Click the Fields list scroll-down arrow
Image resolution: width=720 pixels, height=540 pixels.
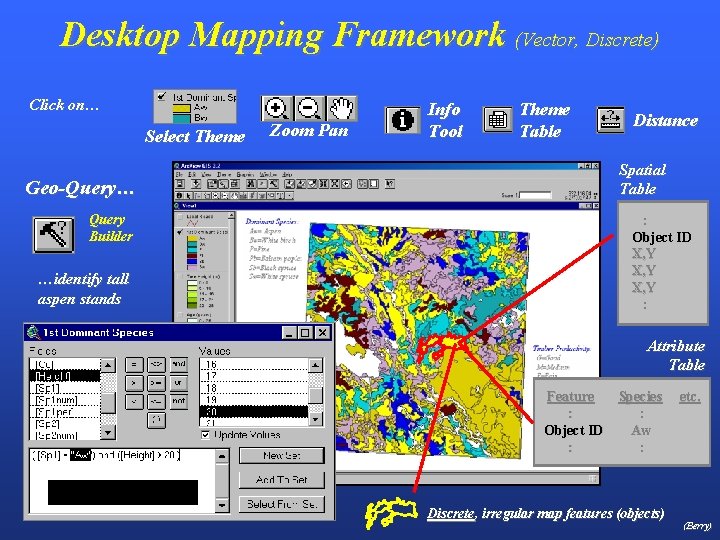(108, 432)
